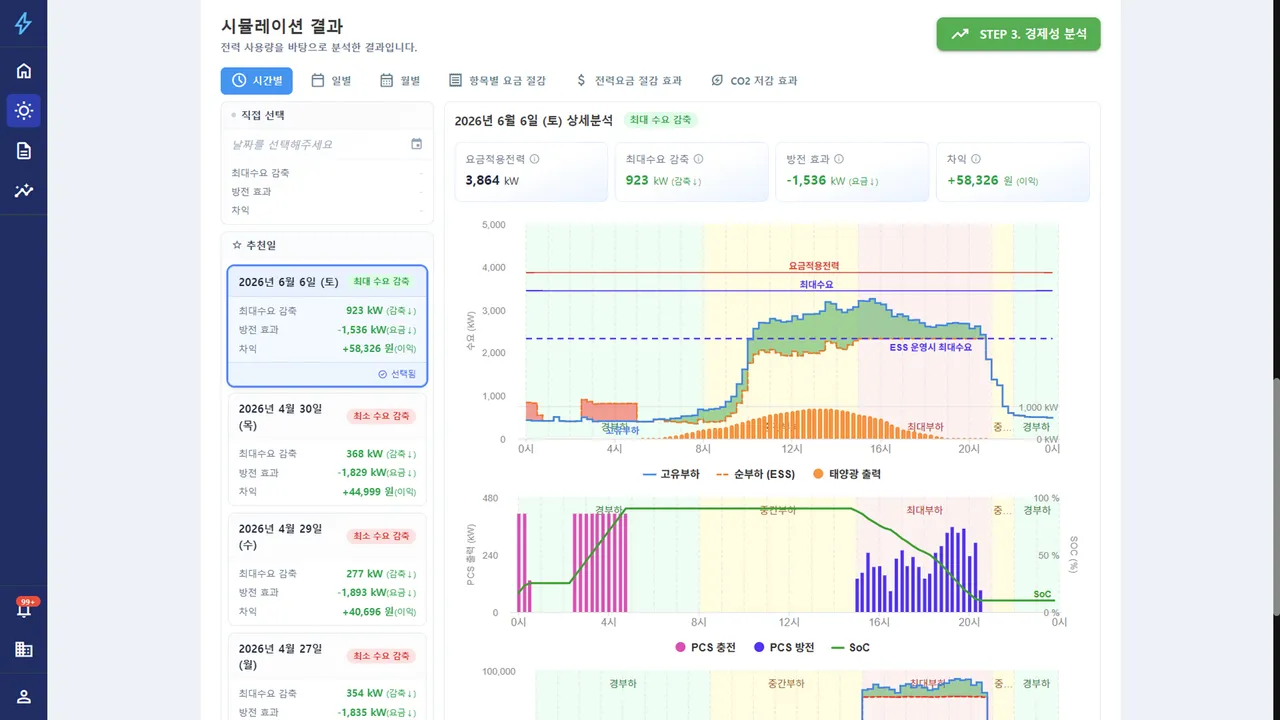Open the building organization sidebar icon

(23, 649)
